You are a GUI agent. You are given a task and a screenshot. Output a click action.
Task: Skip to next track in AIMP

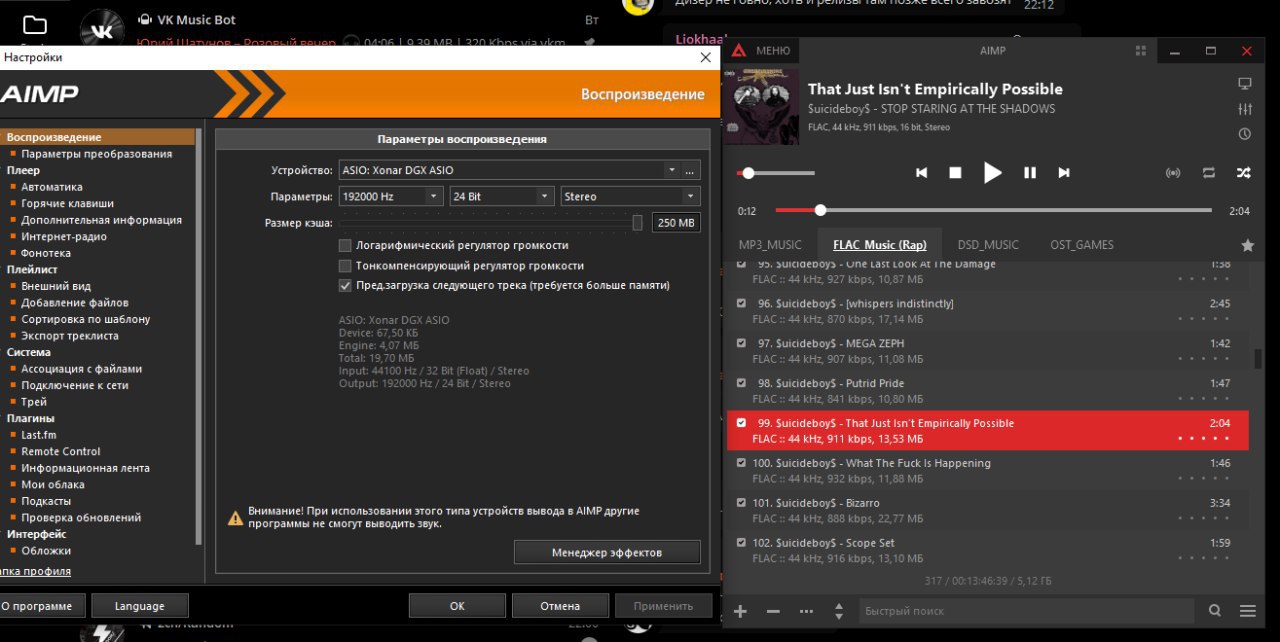tap(1064, 173)
